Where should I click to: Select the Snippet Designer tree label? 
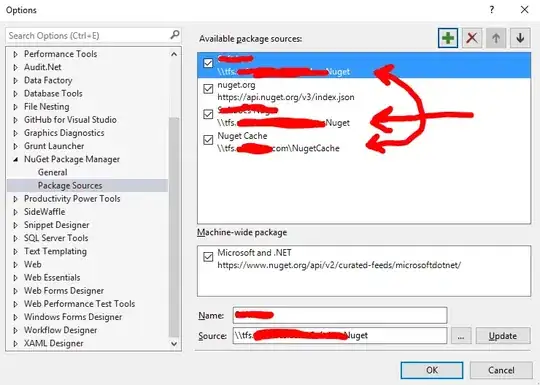coord(56,225)
